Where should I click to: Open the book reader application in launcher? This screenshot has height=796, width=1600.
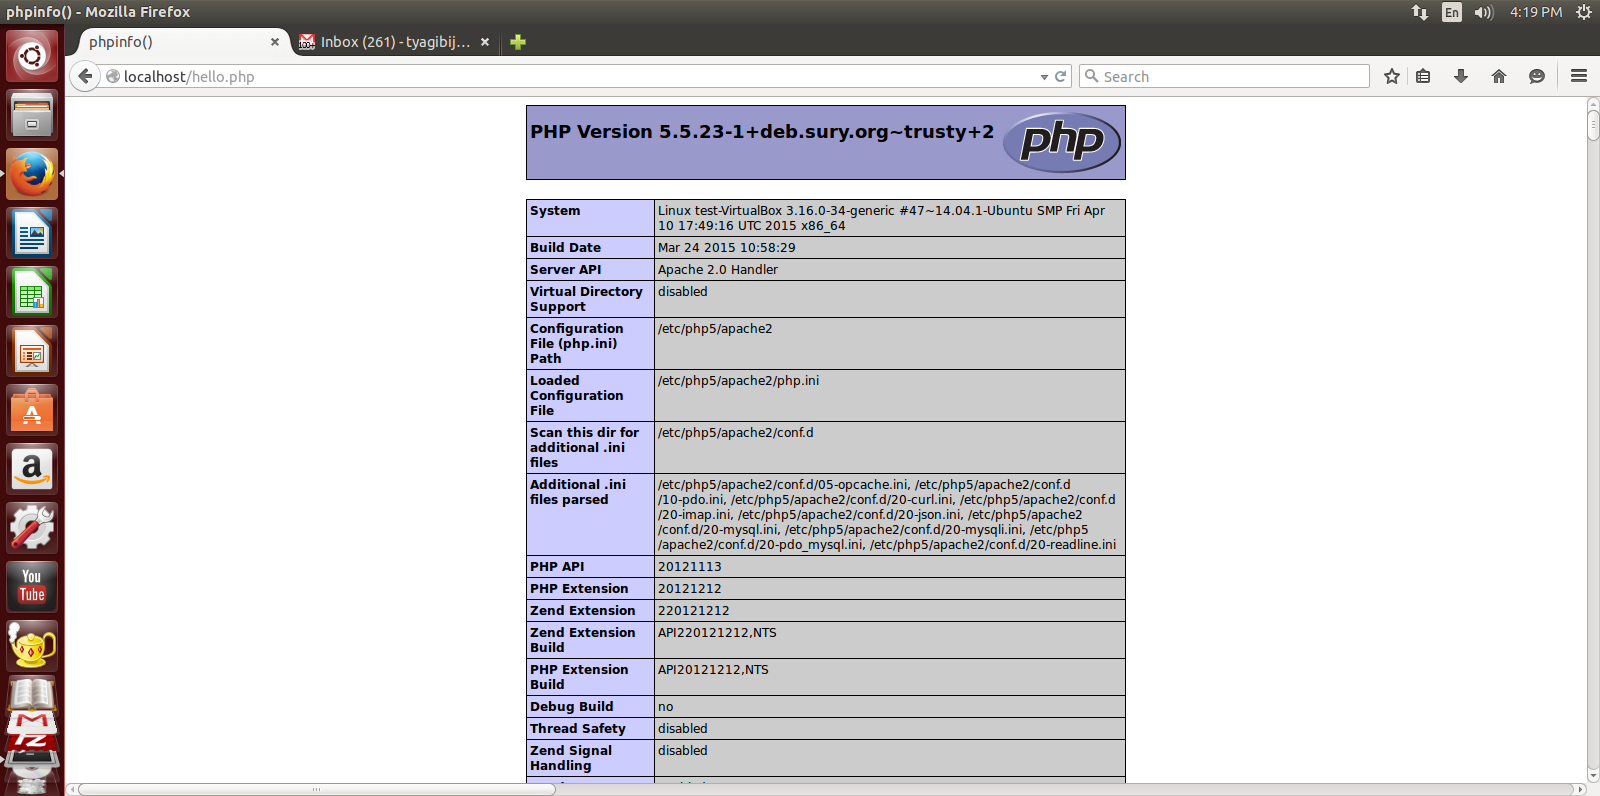(x=32, y=693)
